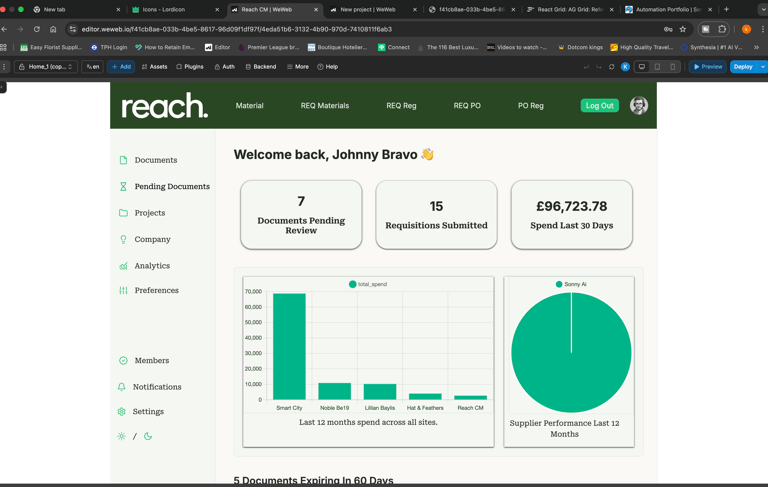Click the Preview button
The height and width of the screenshot is (487, 768).
tap(708, 67)
